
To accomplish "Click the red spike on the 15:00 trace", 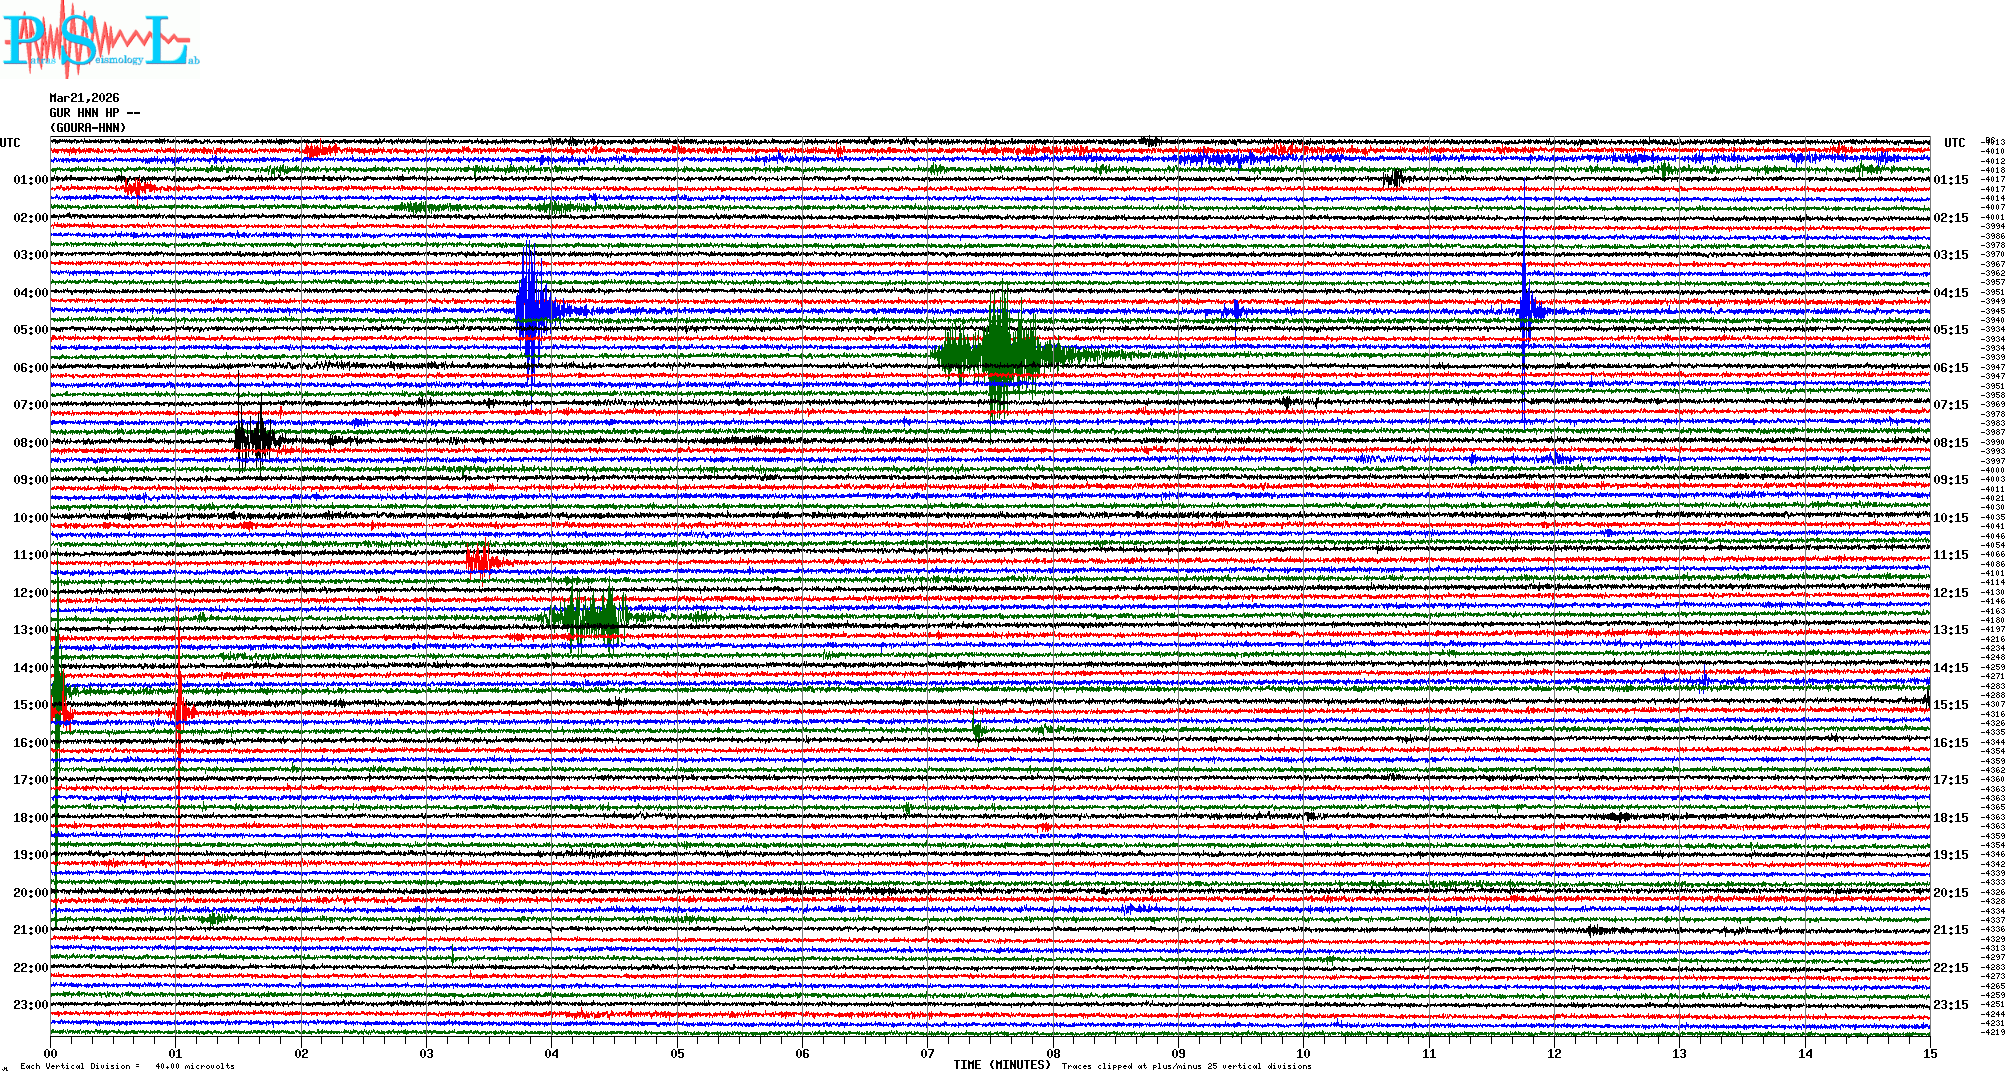I will (x=180, y=711).
